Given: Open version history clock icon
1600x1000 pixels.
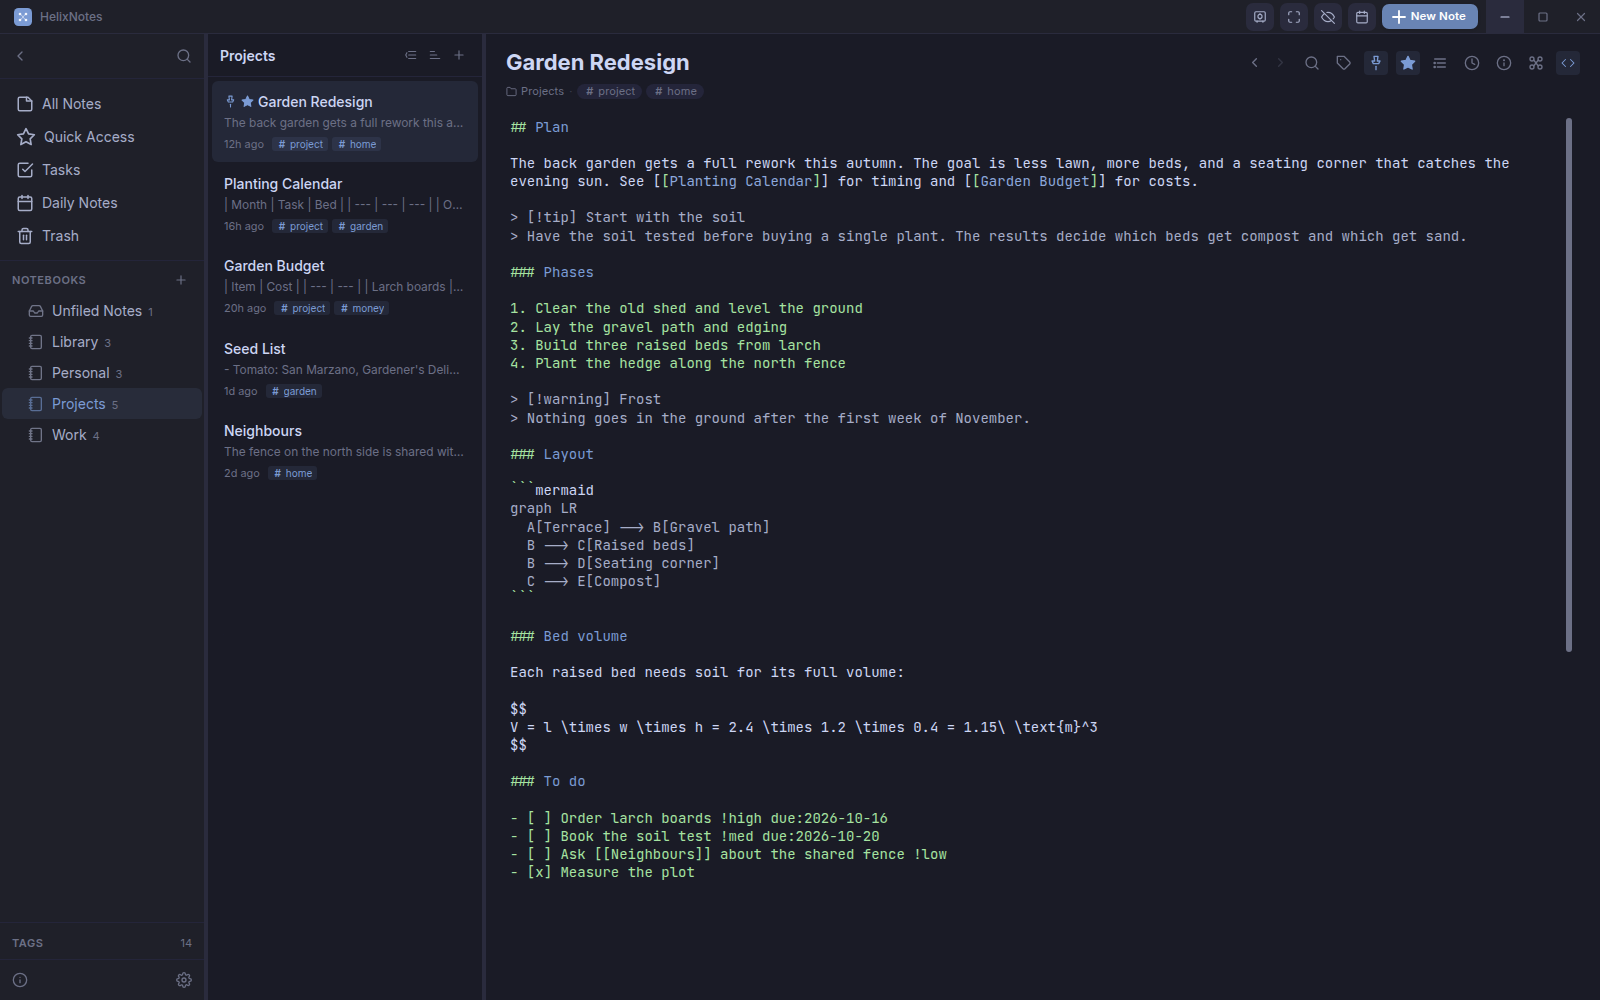Looking at the screenshot, I should pyautogui.click(x=1472, y=63).
